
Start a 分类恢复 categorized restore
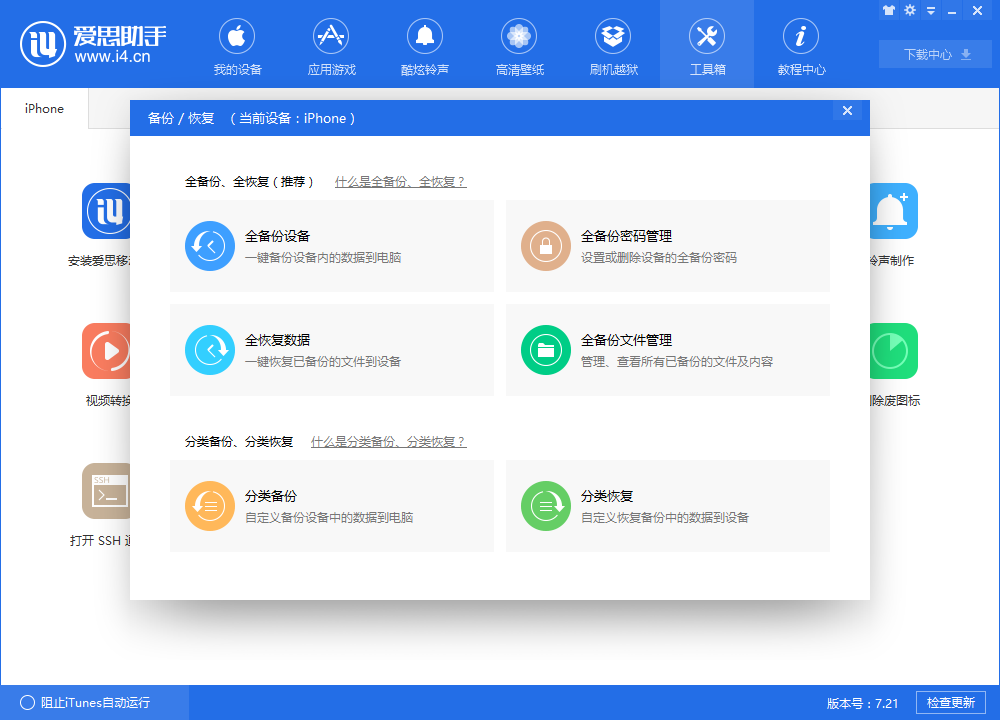pyautogui.click(x=667, y=506)
